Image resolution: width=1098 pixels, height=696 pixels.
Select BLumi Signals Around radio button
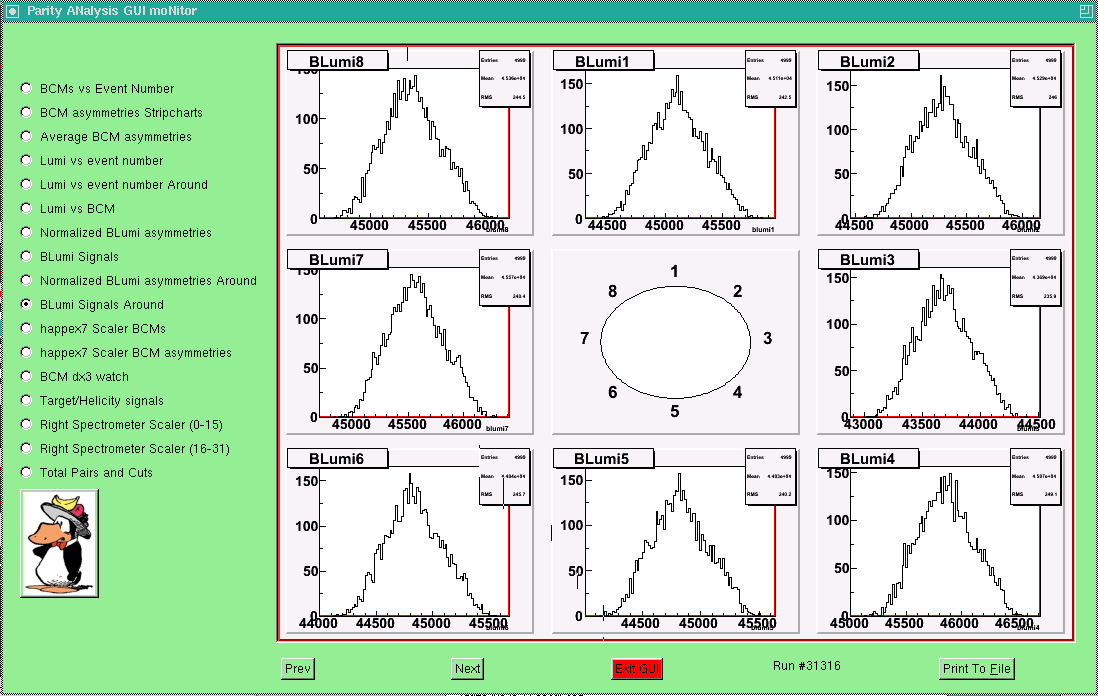coord(27,304)
